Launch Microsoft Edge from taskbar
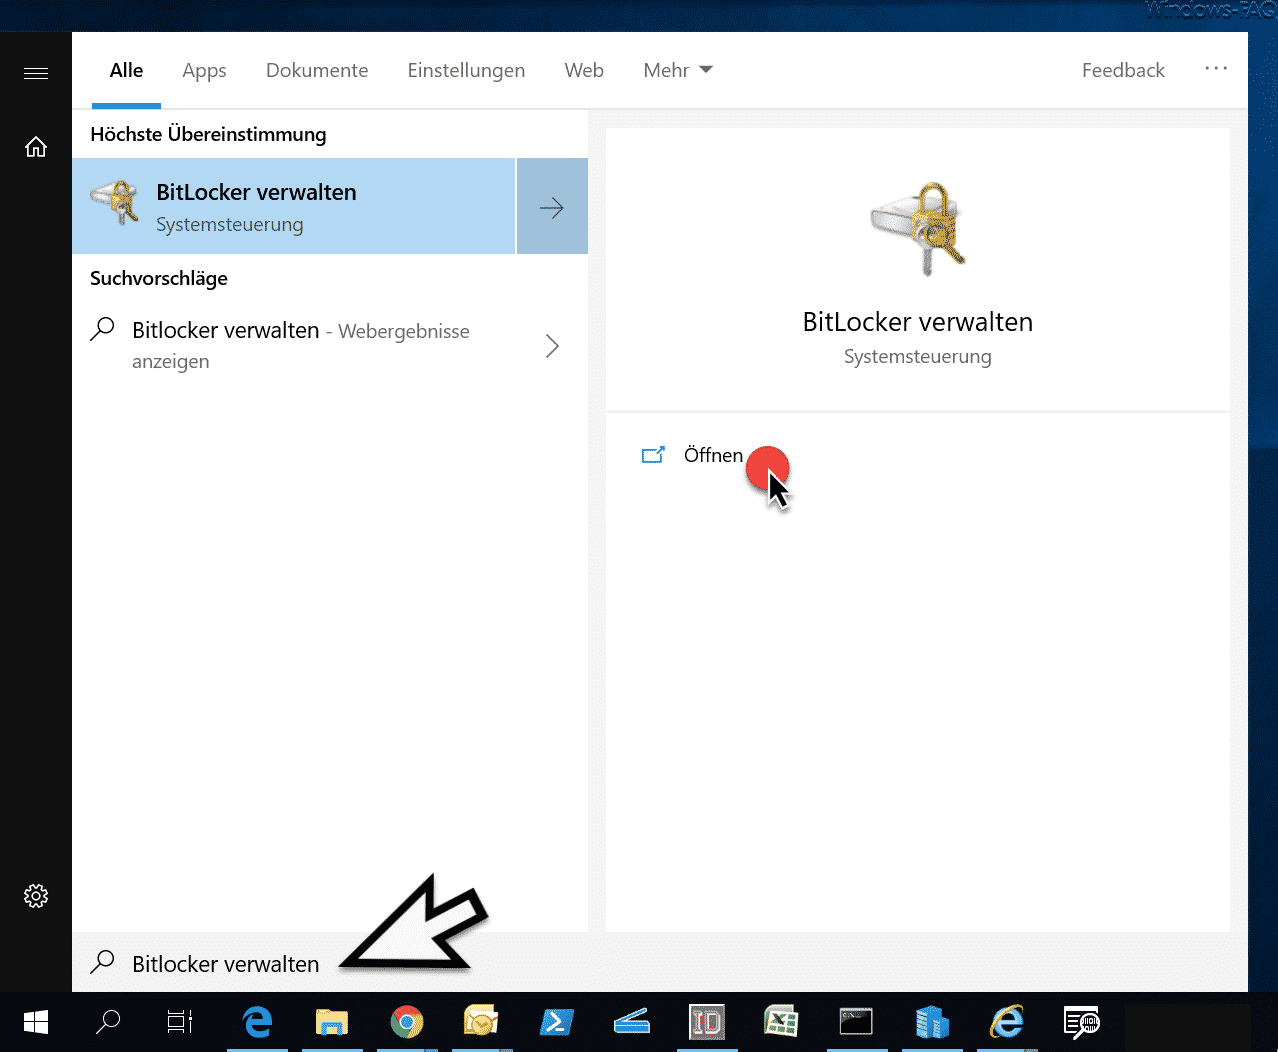This screenshot has width=1278, height=1052. (257, 1022)
